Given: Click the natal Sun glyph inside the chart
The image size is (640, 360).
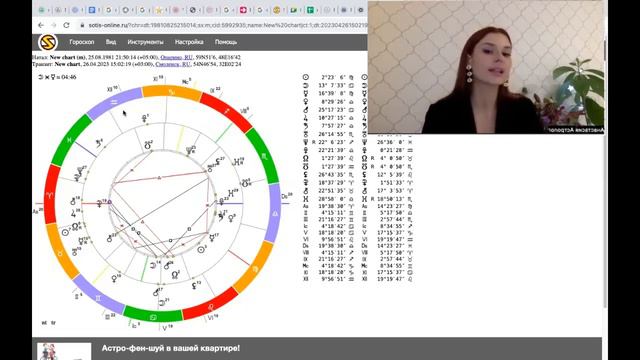Looking at the screenshot, I should pyautogui.click(x=201, y=249).
